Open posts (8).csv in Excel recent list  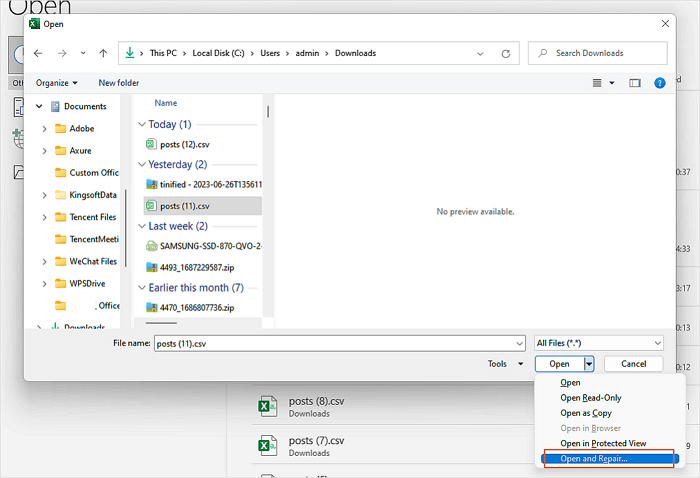point(317,407)
